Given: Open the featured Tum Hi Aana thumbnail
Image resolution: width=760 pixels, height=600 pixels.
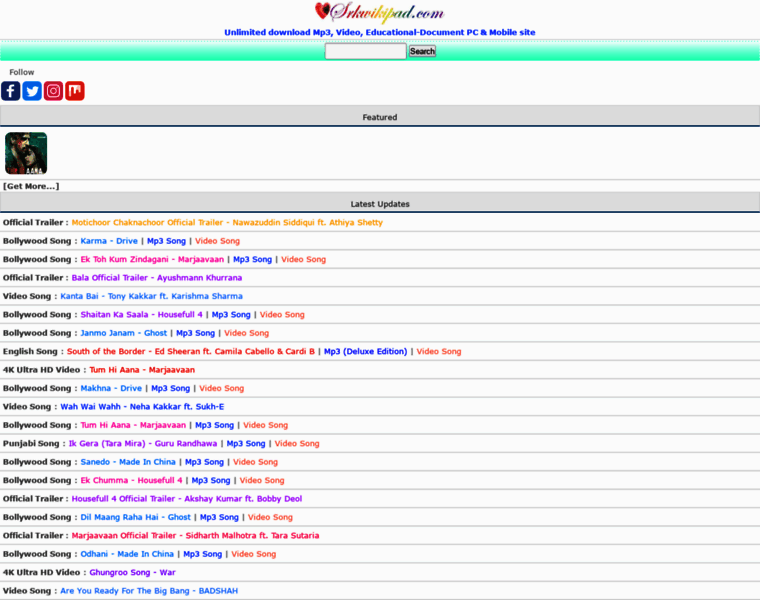Looking at the screenshot, I should click(x=26, y=153).
